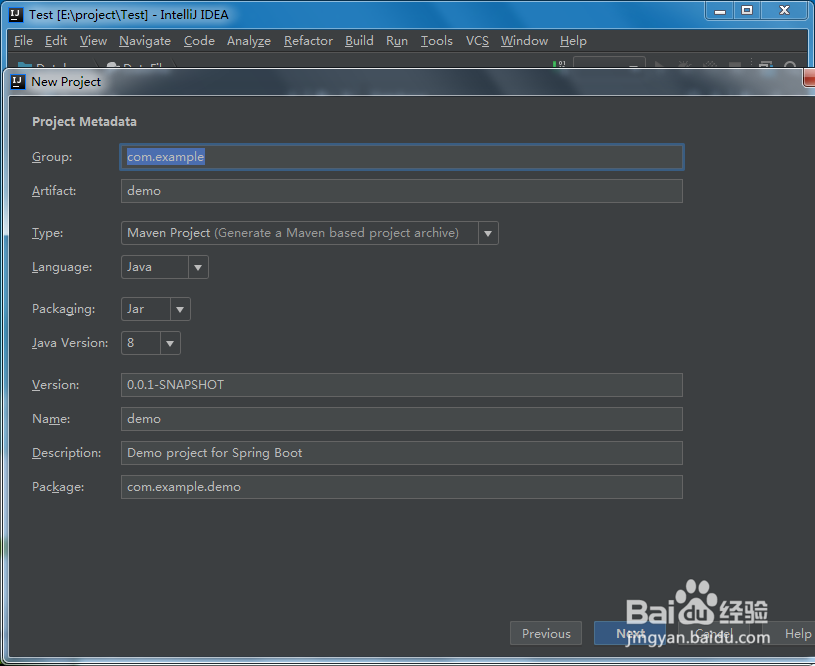Click the Description input field
Screen dimensions: 815x666
tap(402, 453)
